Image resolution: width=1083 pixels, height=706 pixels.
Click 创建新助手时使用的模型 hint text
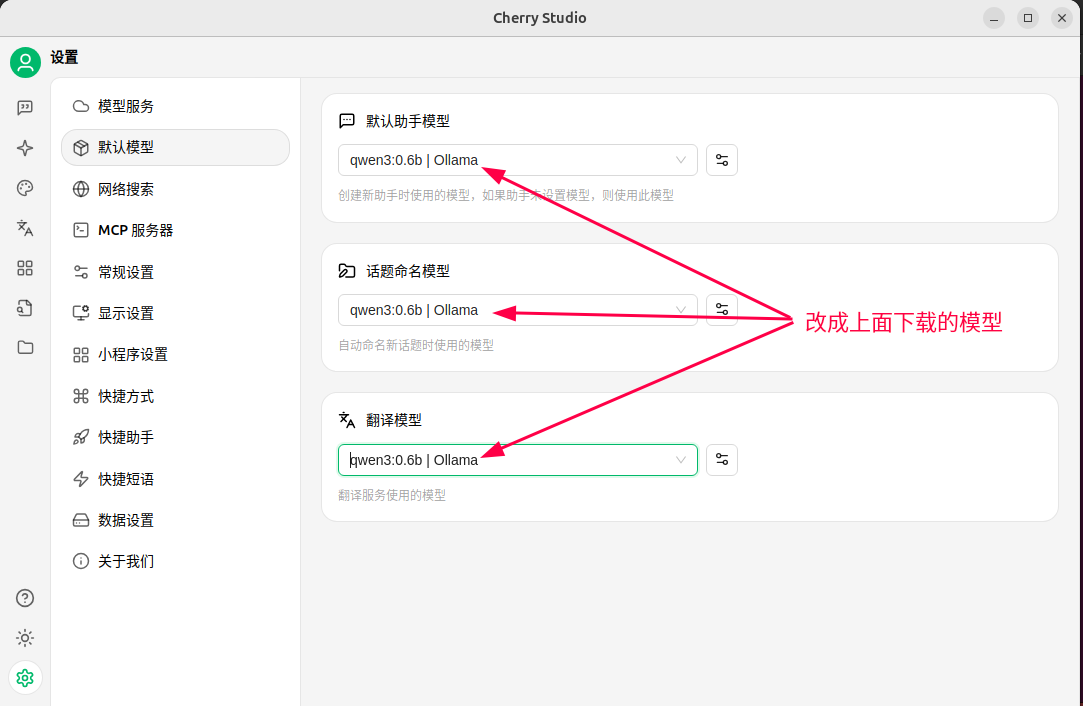(x=506, y=195)
